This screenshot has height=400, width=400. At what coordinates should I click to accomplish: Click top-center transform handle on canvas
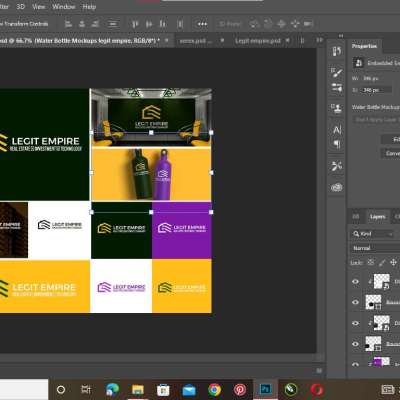(x=151, y=133)
